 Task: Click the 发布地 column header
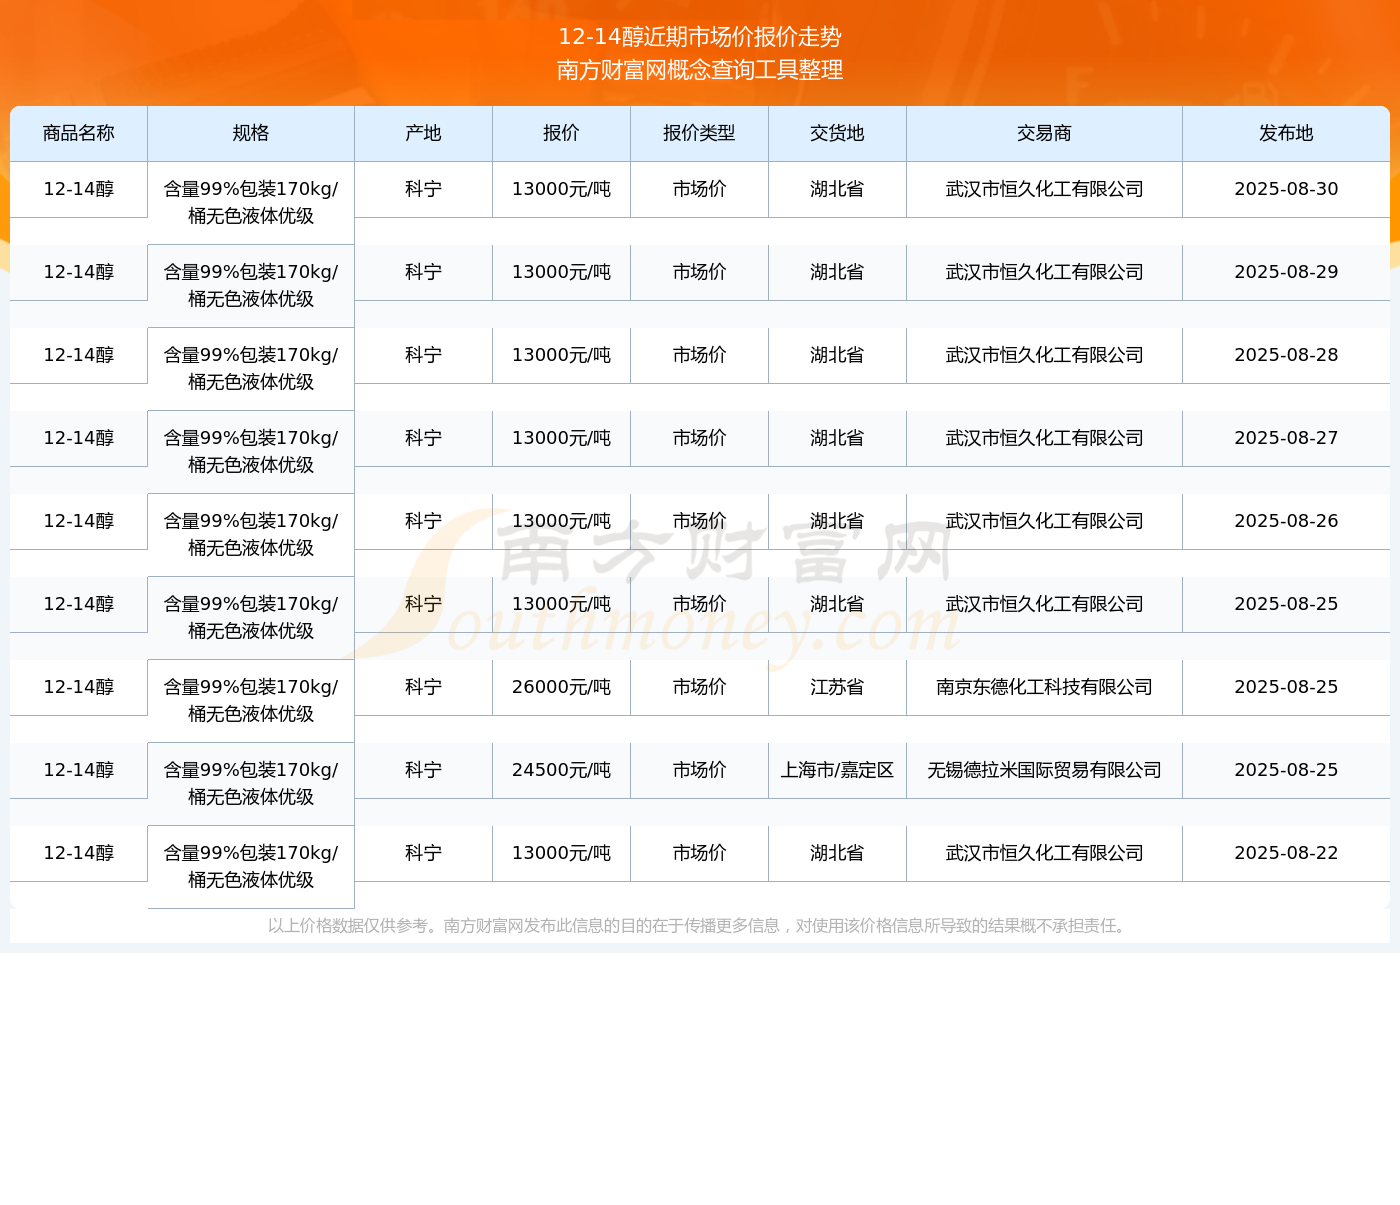pos(1286,133)
